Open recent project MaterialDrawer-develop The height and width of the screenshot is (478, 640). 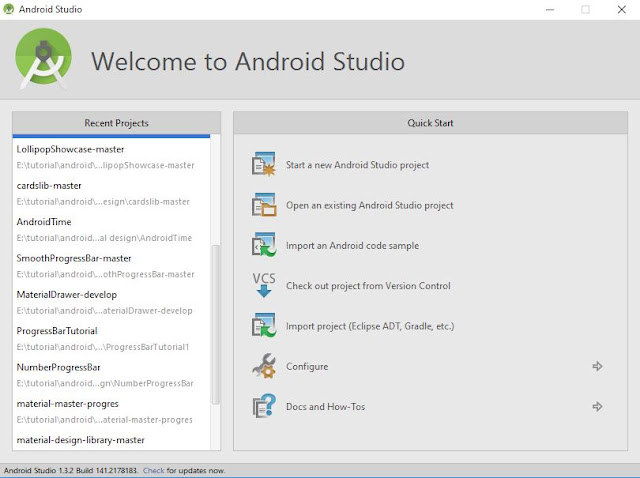tap(67, 295)
